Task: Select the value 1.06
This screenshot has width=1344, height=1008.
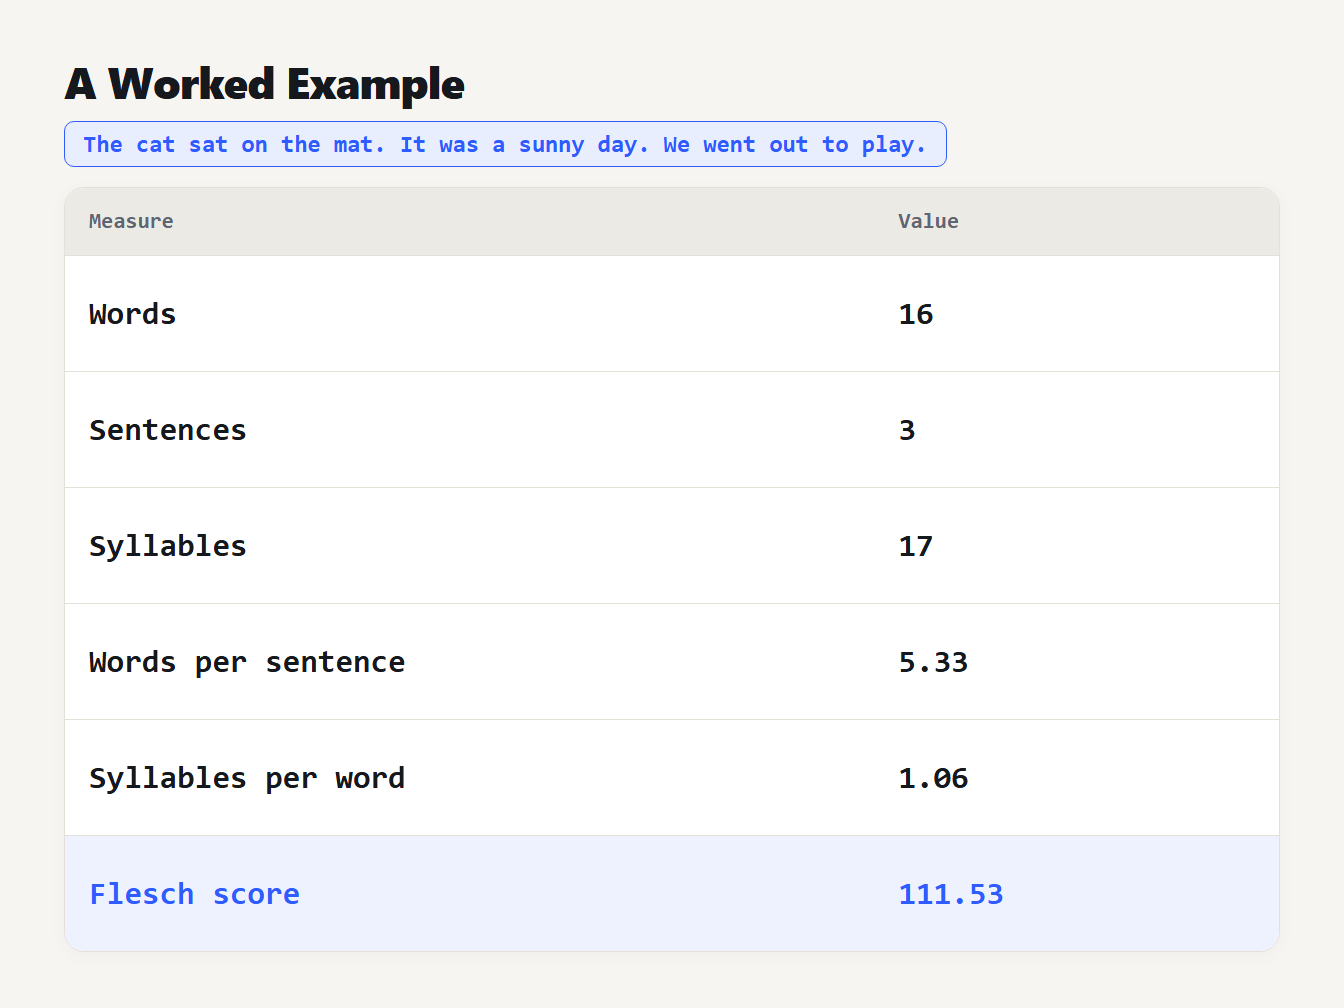Action: [x=933, y=778]
